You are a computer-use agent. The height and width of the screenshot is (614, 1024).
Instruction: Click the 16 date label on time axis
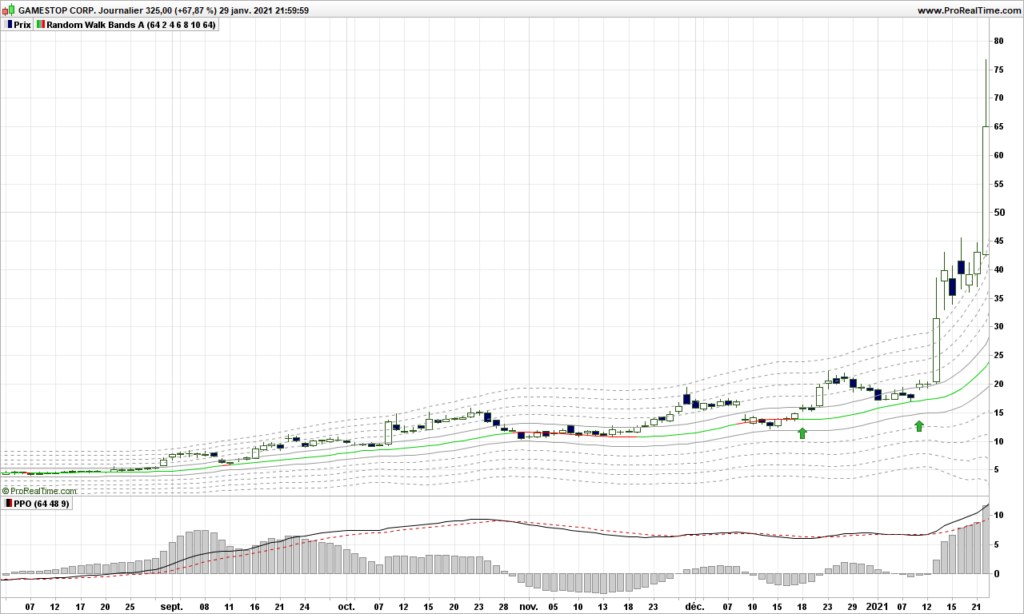coord(254,607)
